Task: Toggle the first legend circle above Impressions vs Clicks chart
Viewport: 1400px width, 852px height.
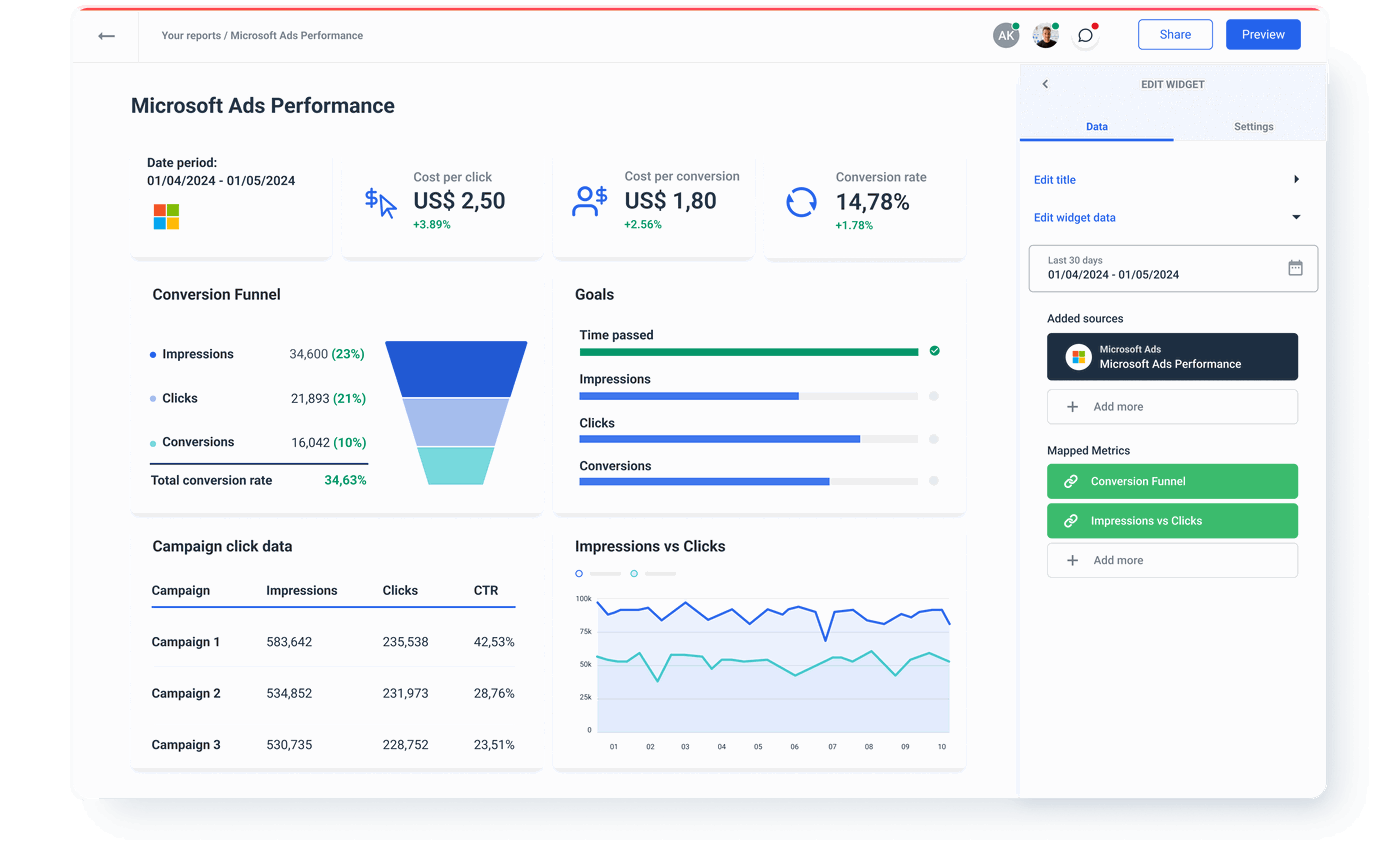Action: click(x=579, y=573)
